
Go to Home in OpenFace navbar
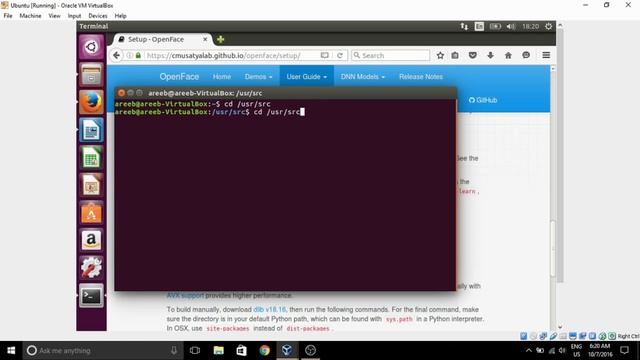tap(222, 77)
